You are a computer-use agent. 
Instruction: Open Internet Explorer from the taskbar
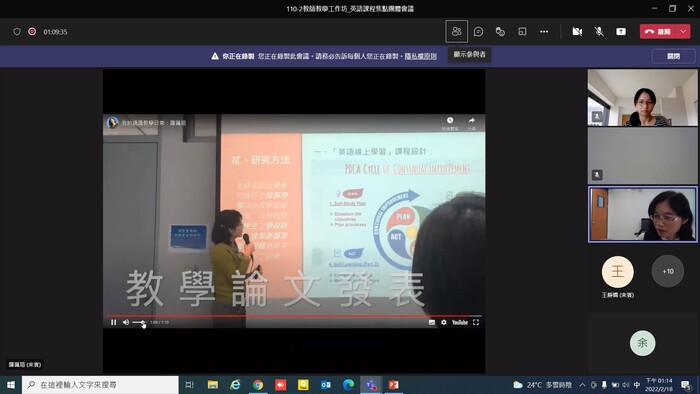[x=235, y=385]
